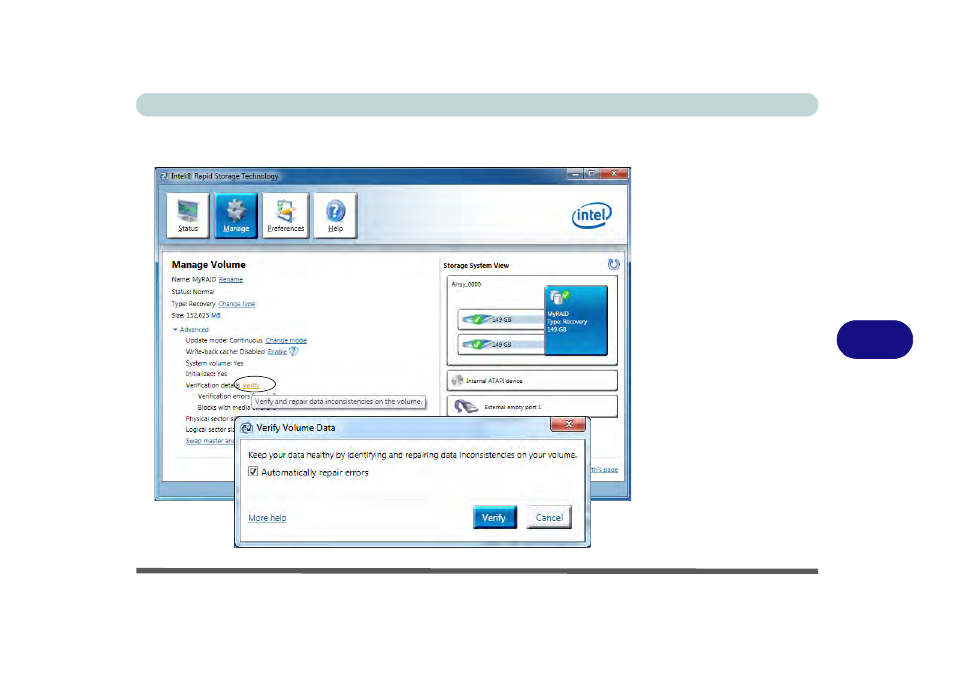
Task: Click the Swap master and recovery link
Action: pyautogui.click(x=210, y=441)
